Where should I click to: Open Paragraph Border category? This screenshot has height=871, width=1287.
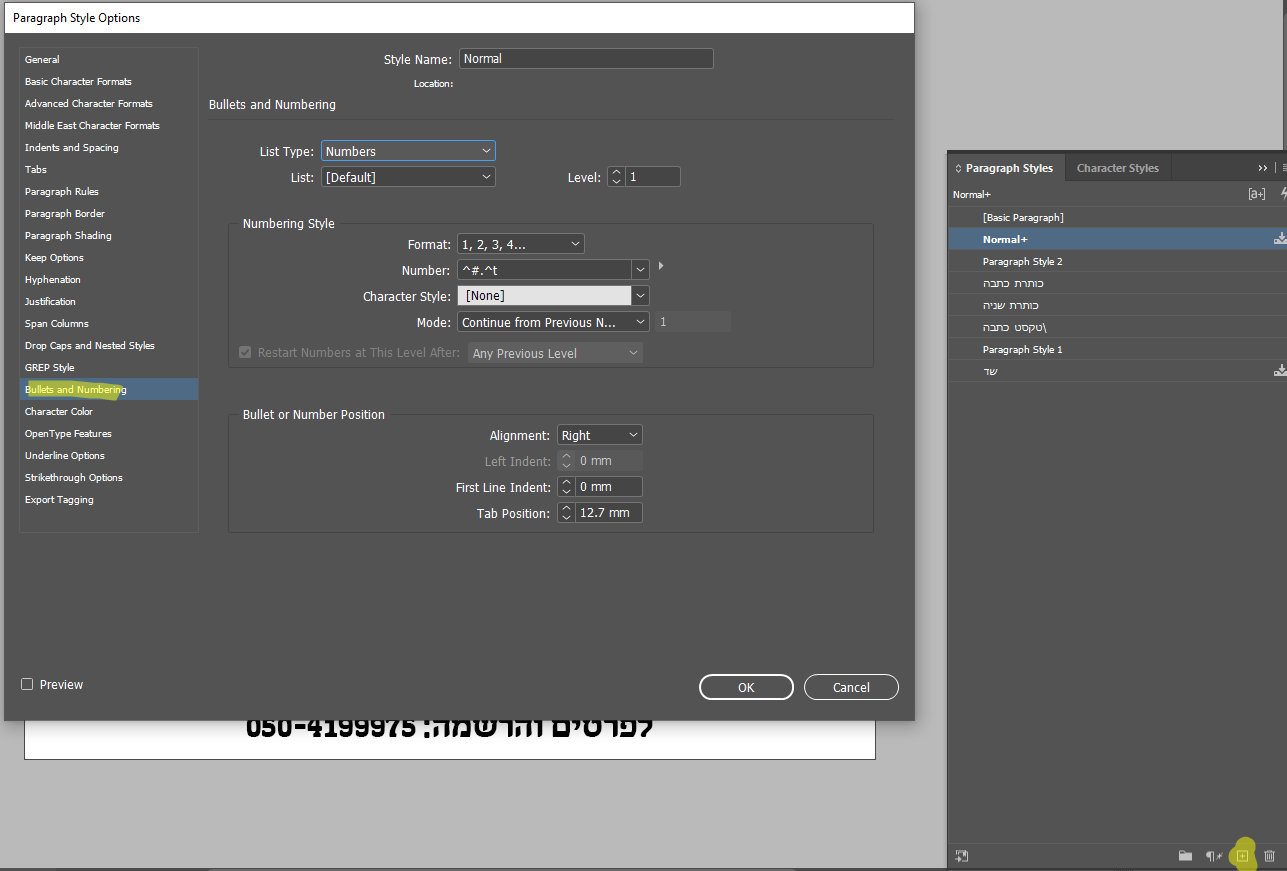[x=109, y=214]
